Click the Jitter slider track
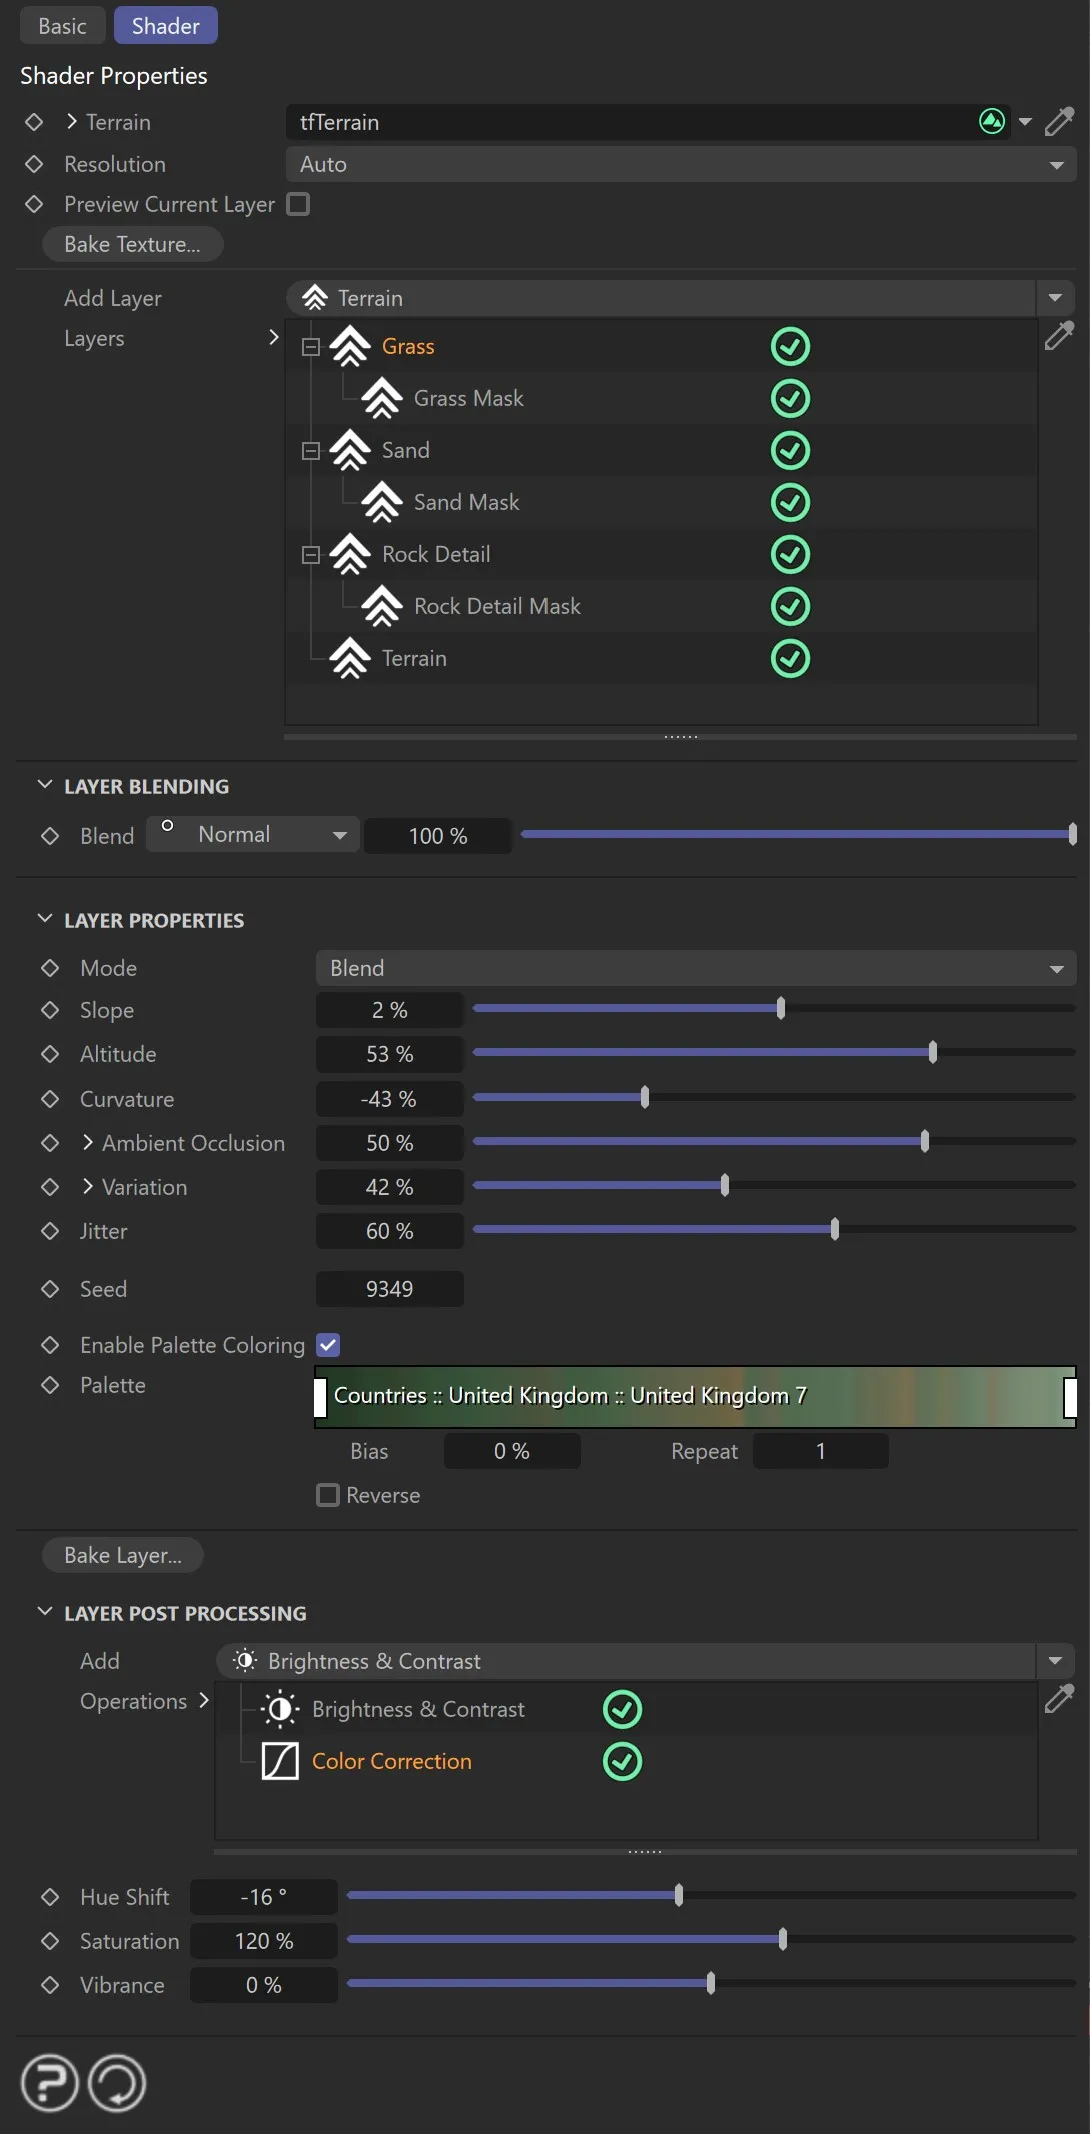This screenshot has width=1090, height=2134. pyautogui.click(x=774, y=1229)
